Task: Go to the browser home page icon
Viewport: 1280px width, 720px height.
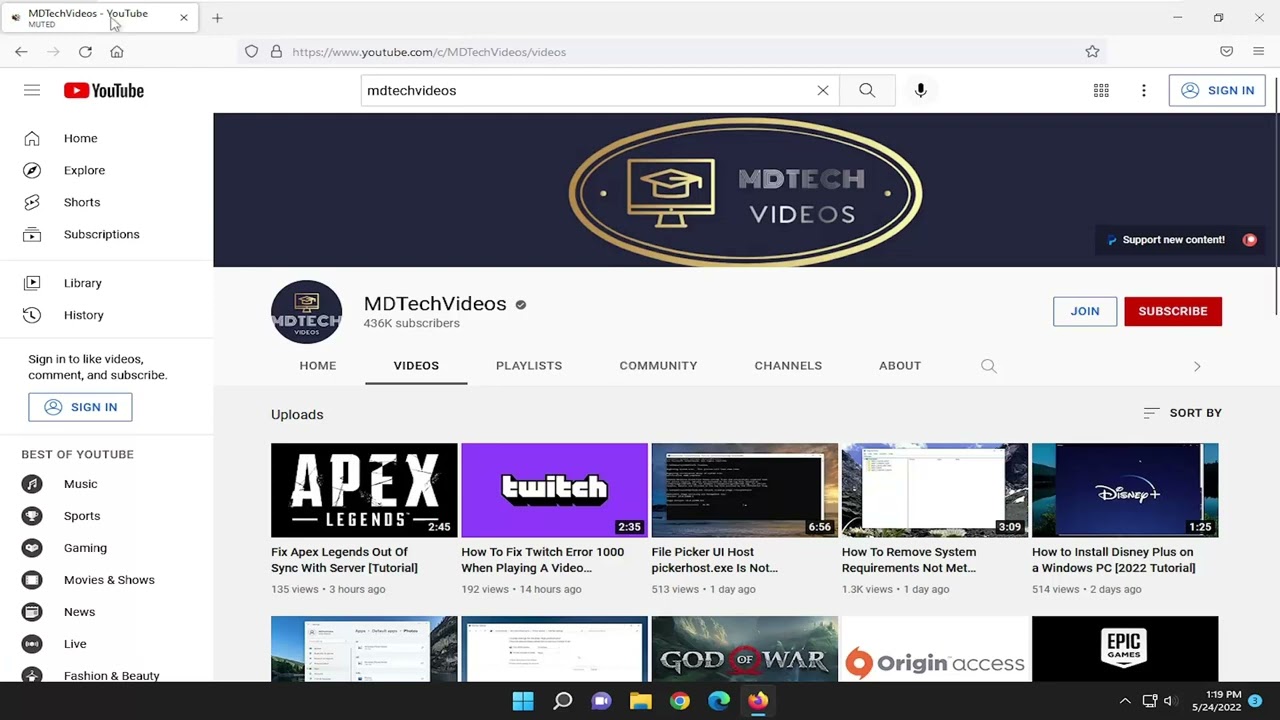Action: point(117,51)
